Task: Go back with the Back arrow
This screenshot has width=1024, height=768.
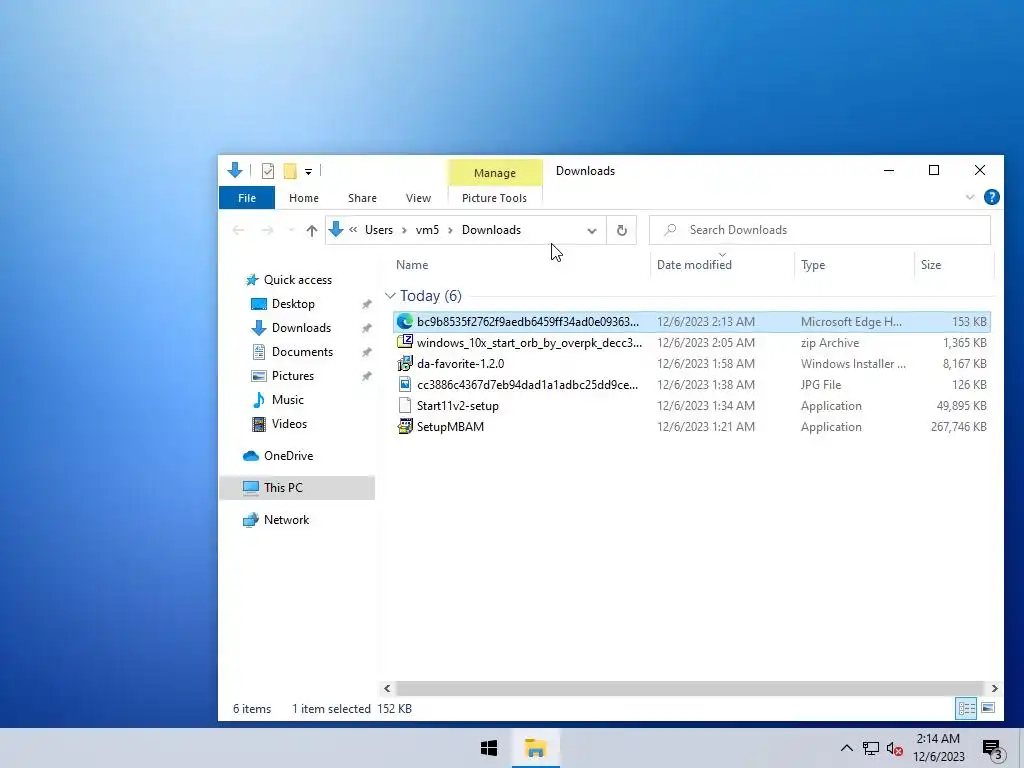Action: tap(238, 230)
